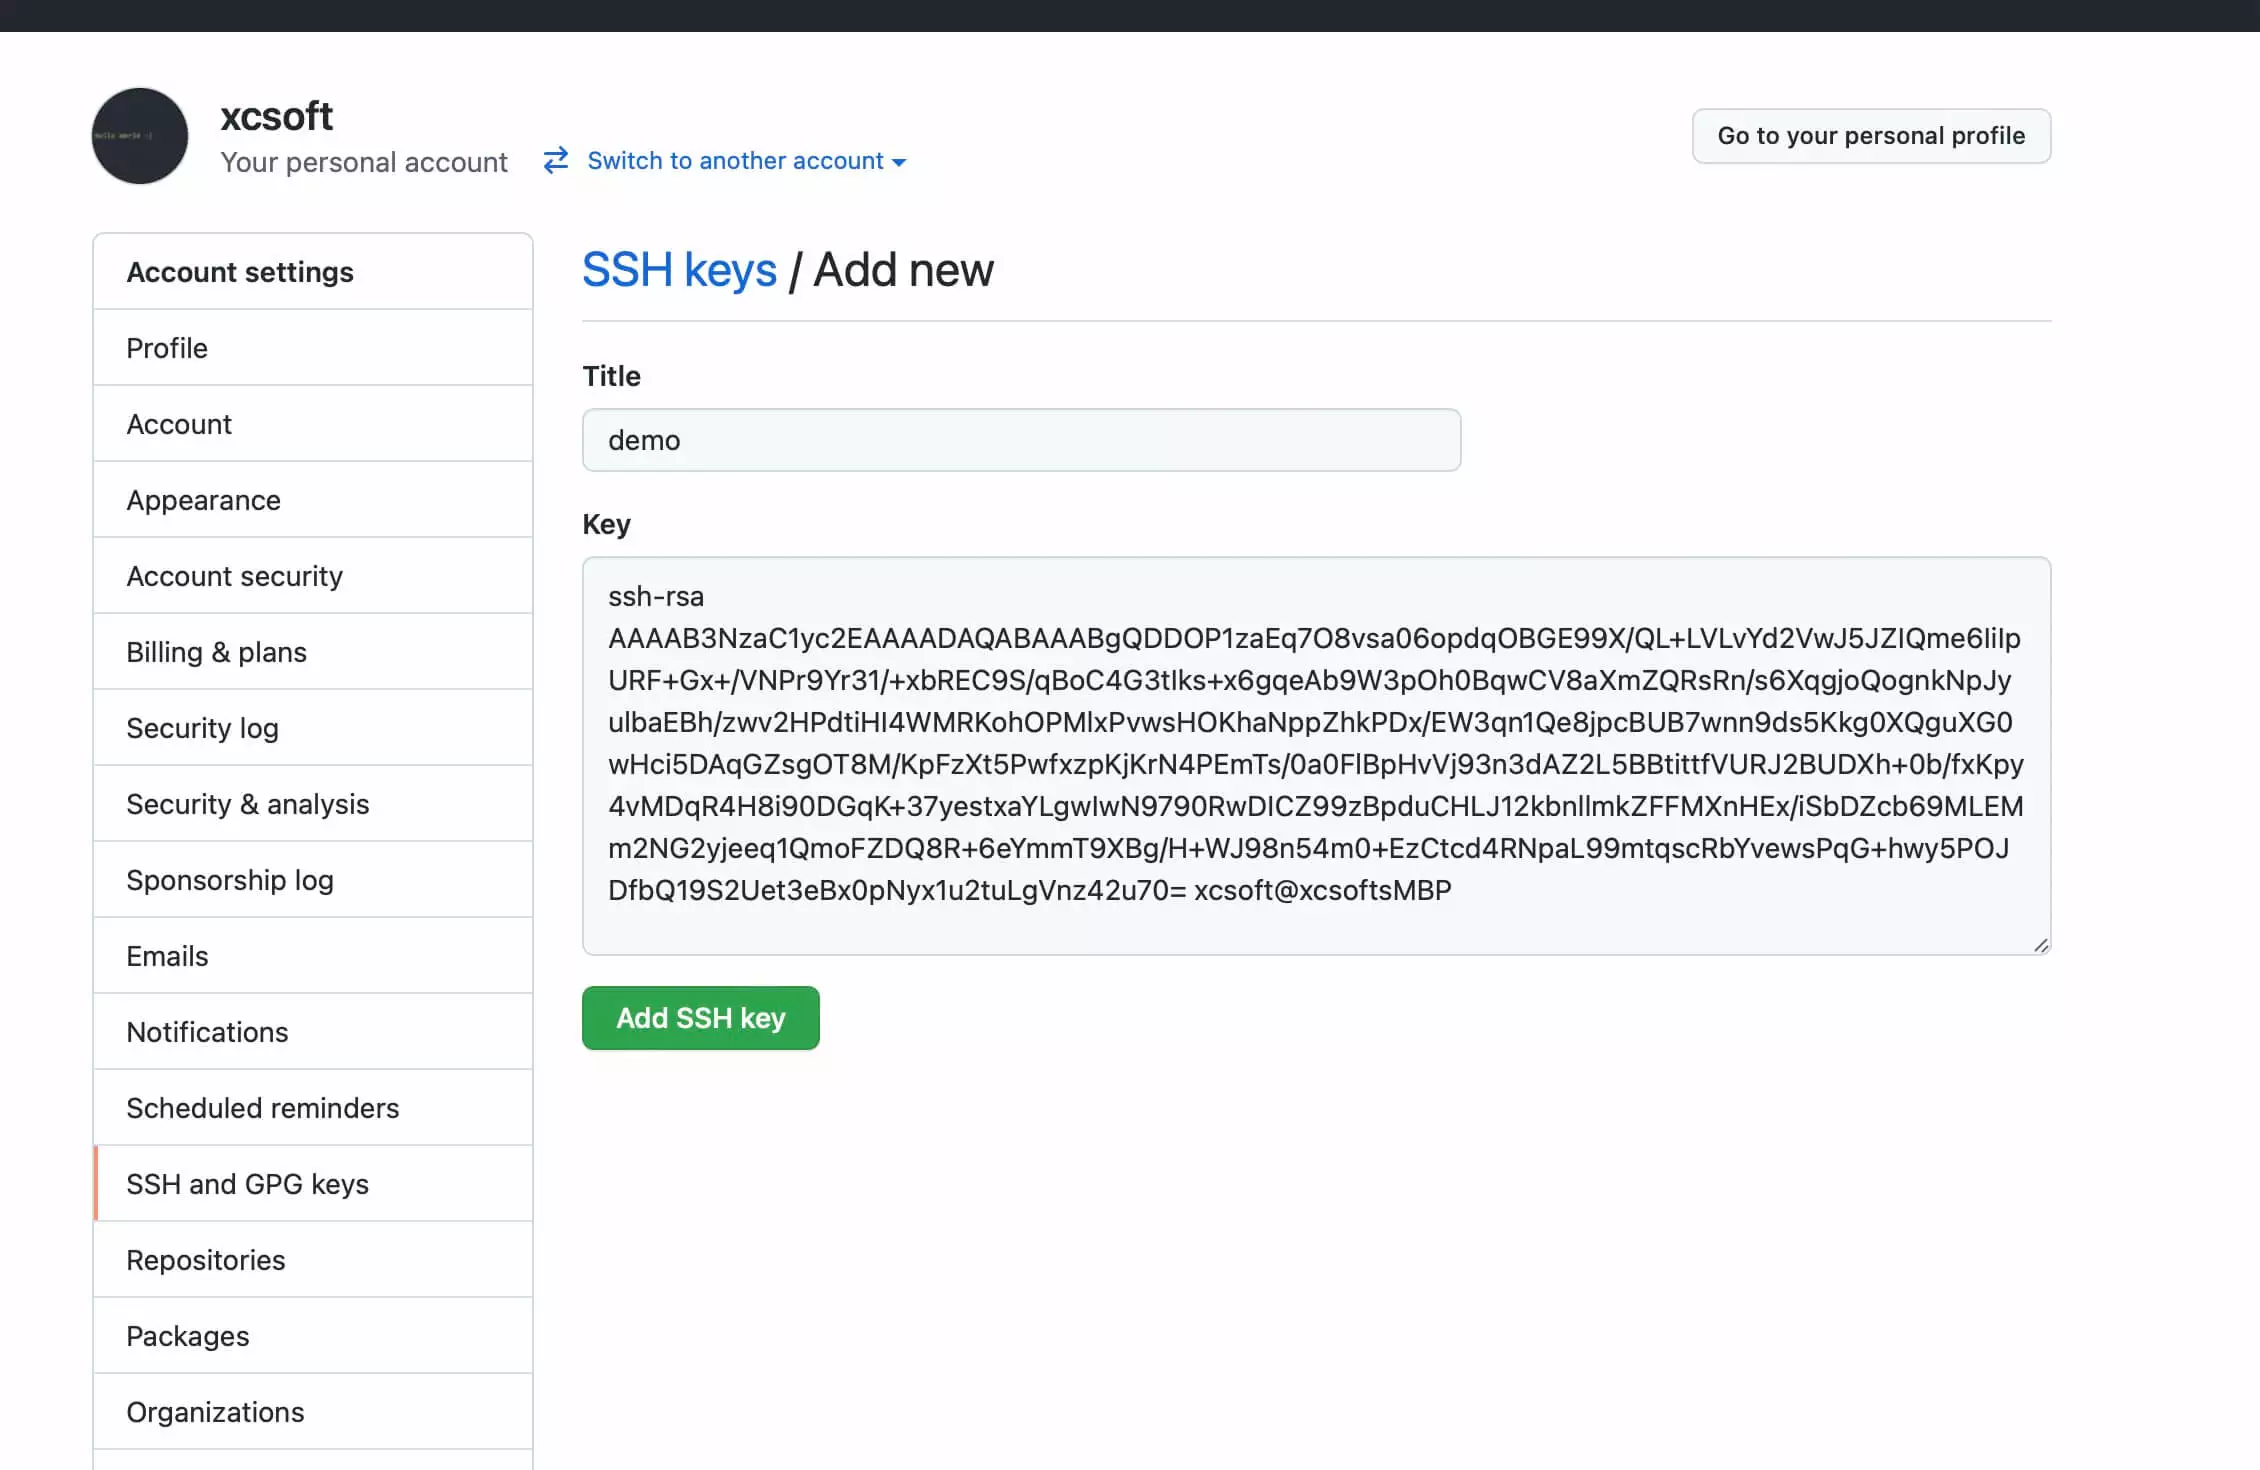The height and width of the screenshot is (1470, 2260).
Task: Click inside the Title field showing demo
Action: point(1021,440)
